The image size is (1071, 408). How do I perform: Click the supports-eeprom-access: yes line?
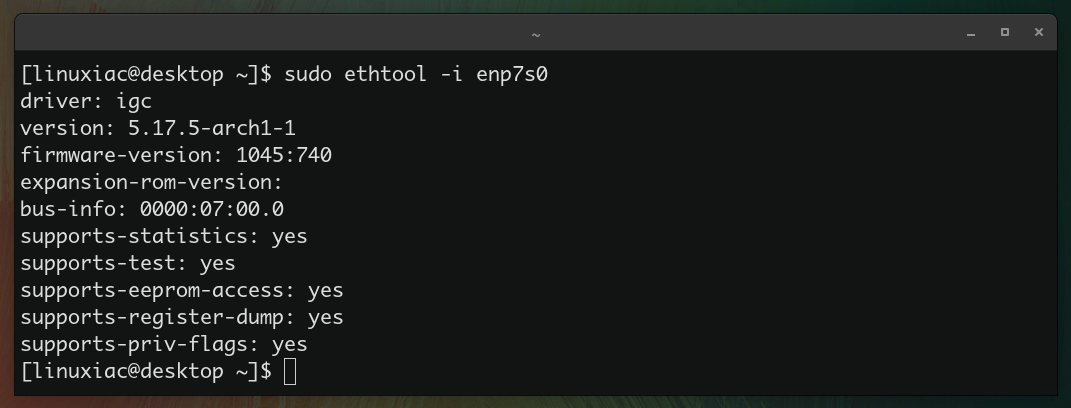coord(182,290)
